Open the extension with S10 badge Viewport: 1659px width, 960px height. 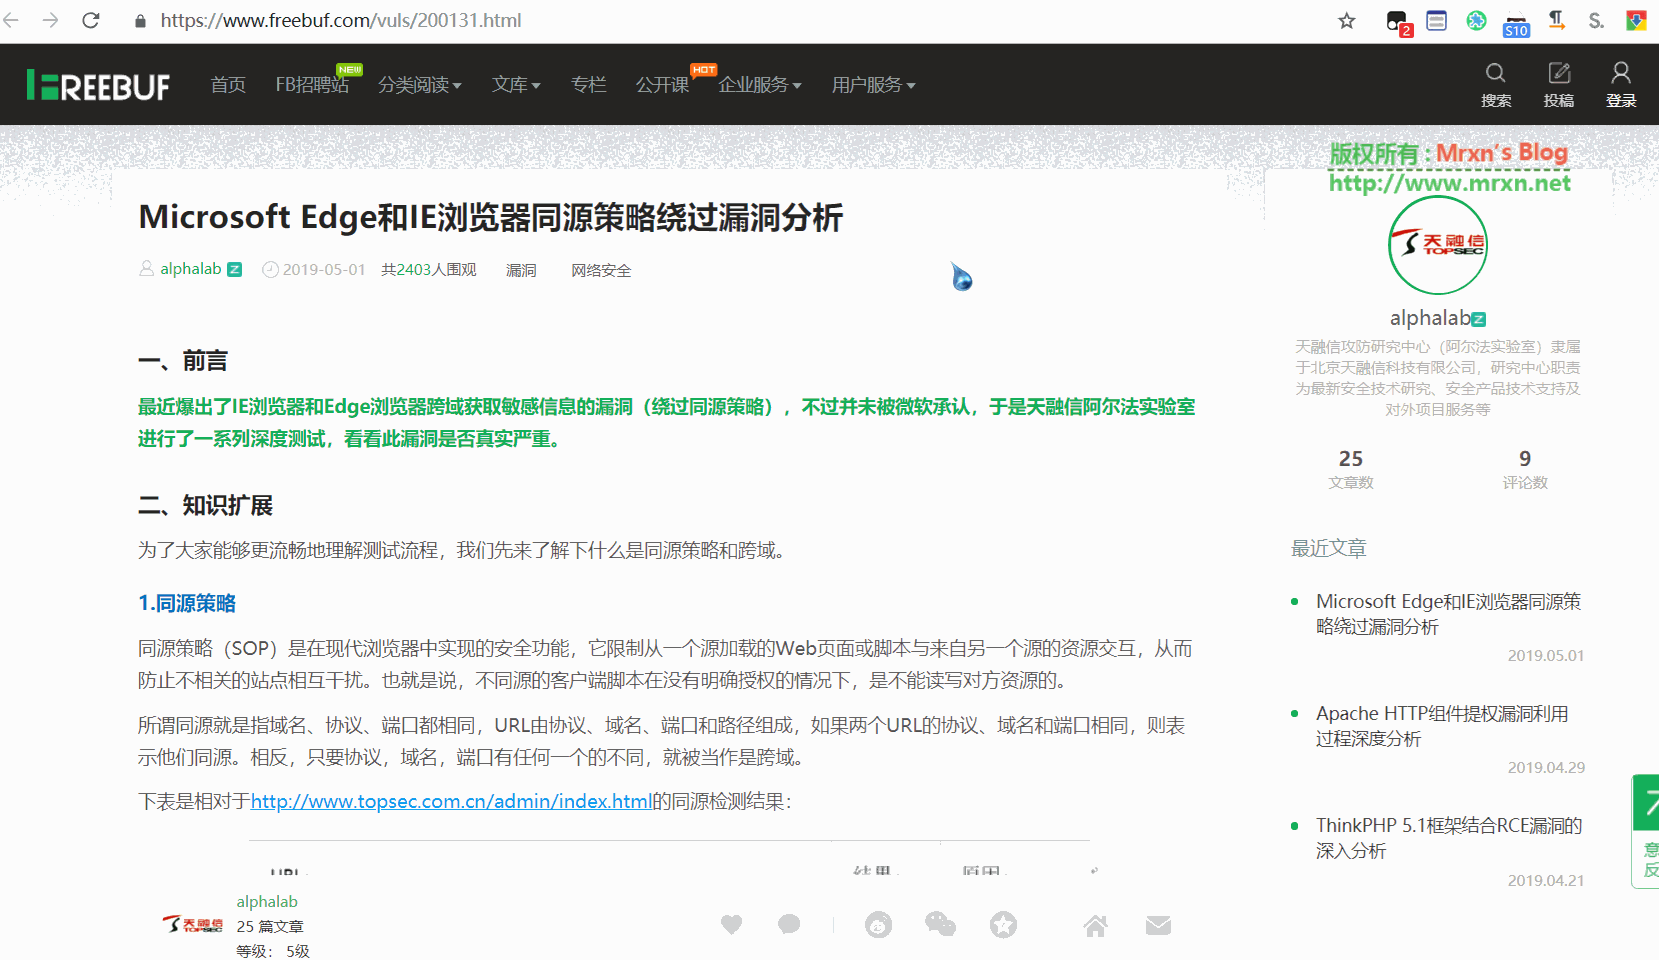[x=1516, y=24]
